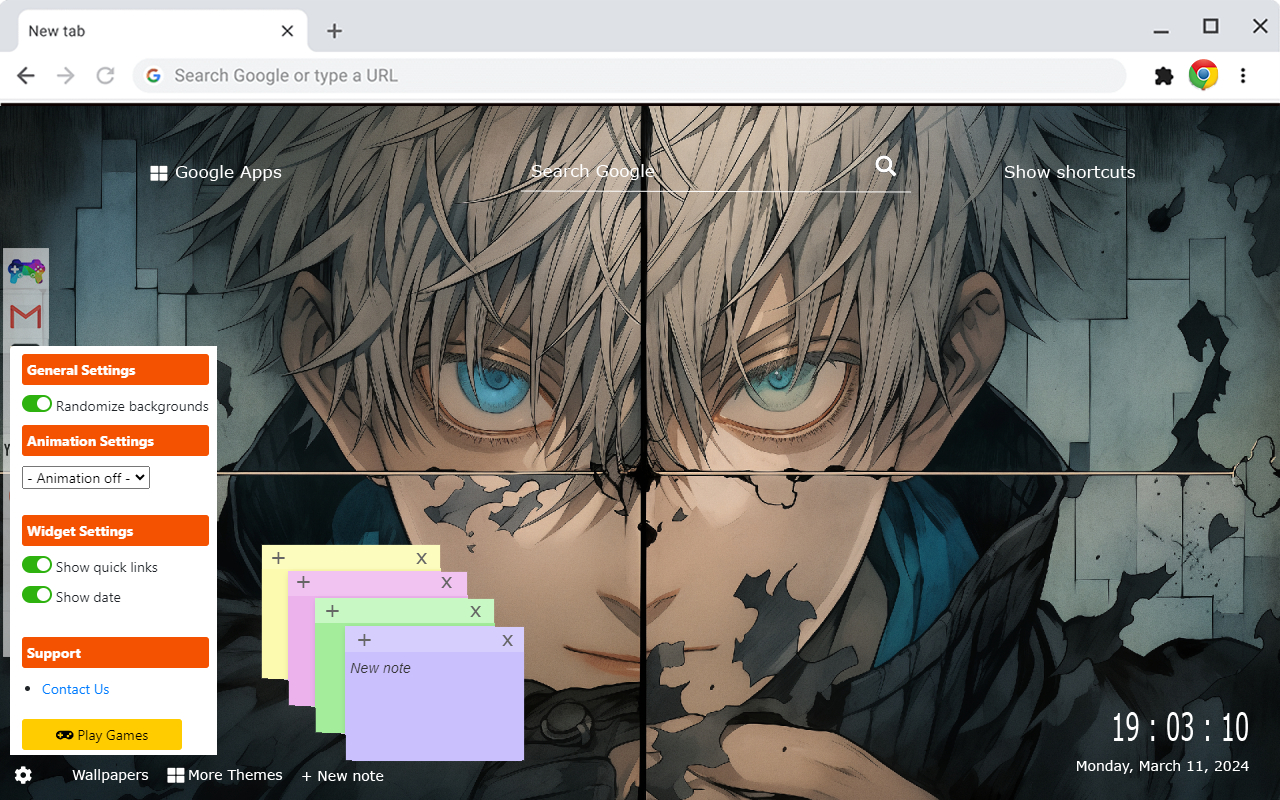
Task: Click the Google Apps grid icon
Action: (x=158, y=172)
